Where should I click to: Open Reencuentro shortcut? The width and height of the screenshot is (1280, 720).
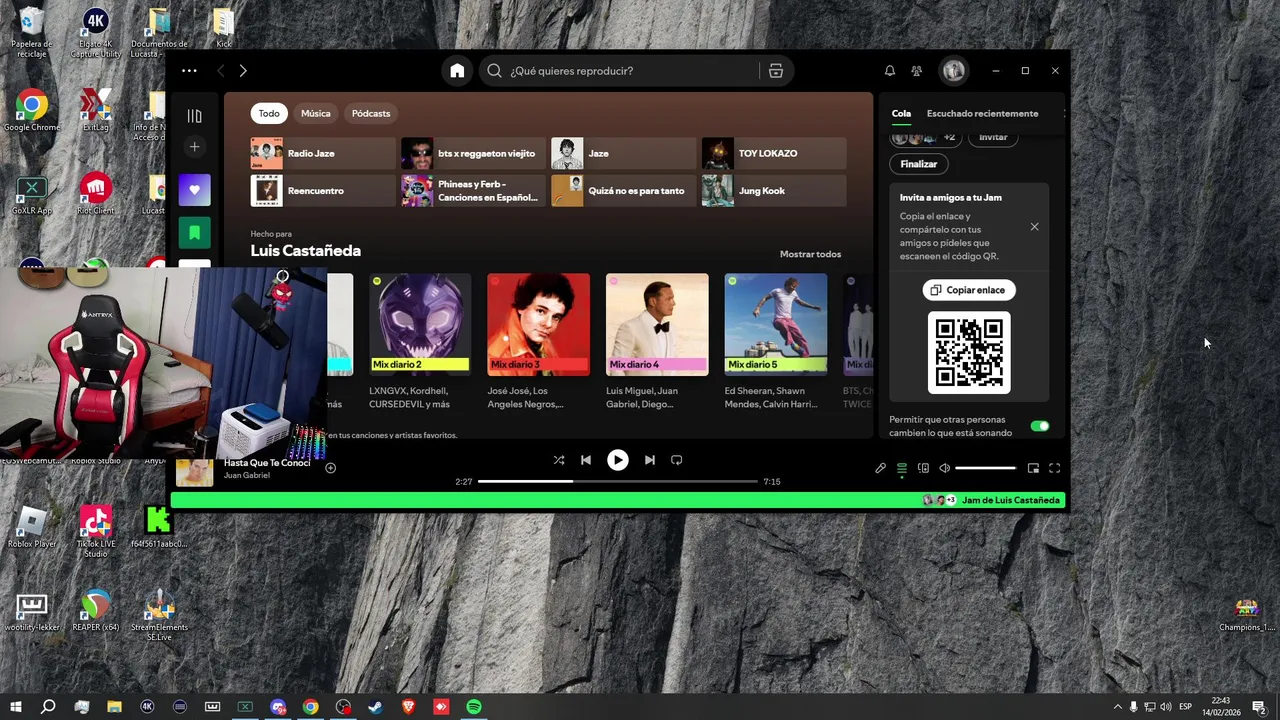point(322,191)
